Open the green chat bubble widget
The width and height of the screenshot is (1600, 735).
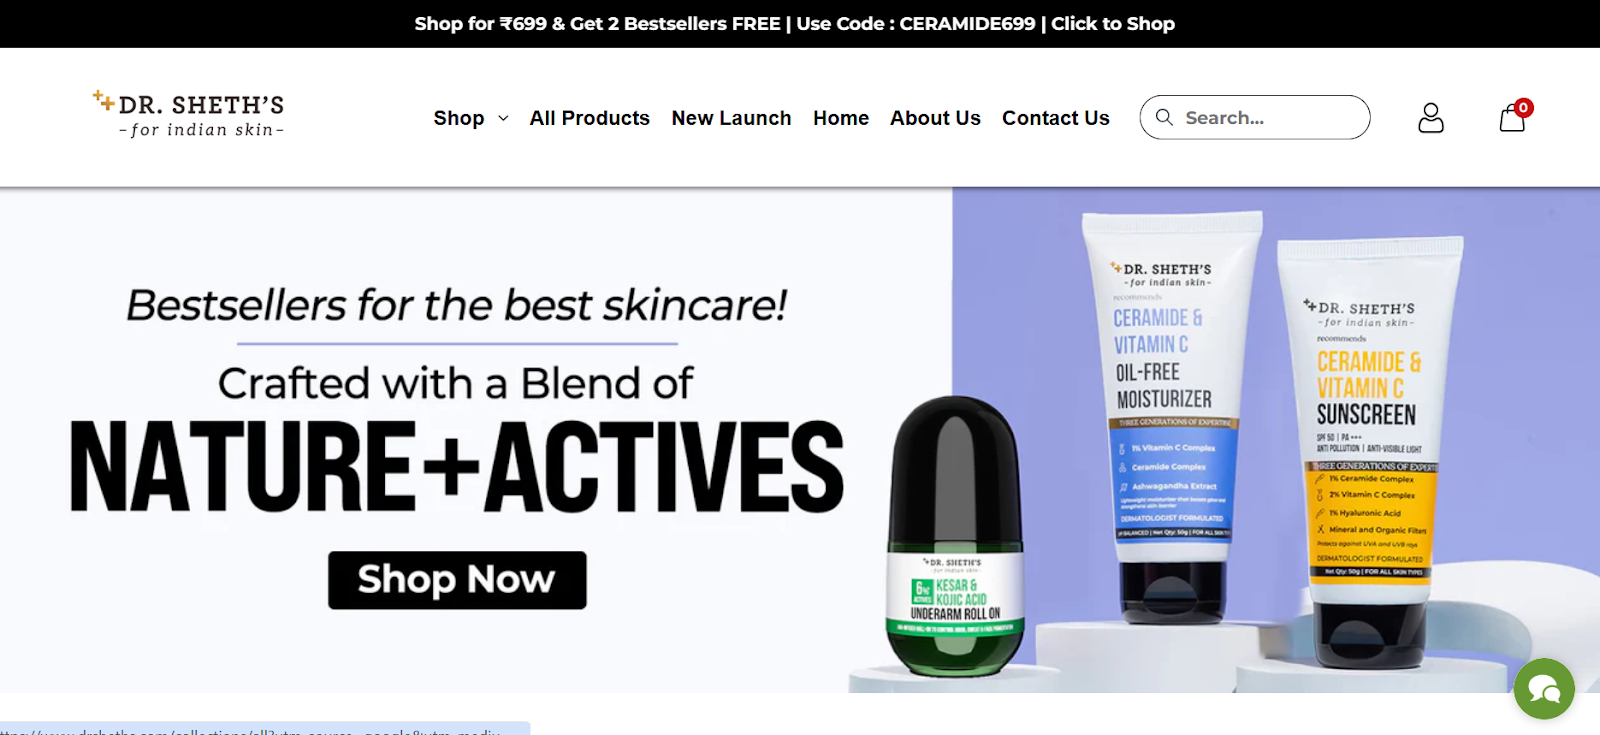1544,688
